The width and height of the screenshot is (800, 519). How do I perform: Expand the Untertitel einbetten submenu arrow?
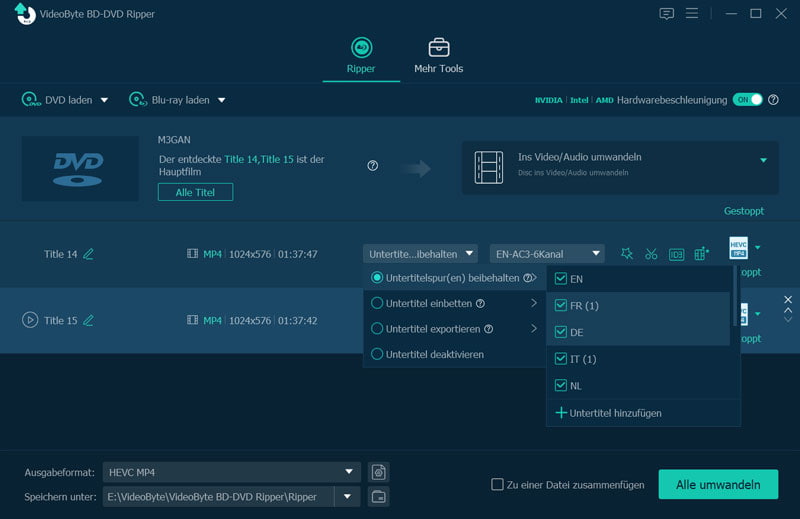click(534, 303)
